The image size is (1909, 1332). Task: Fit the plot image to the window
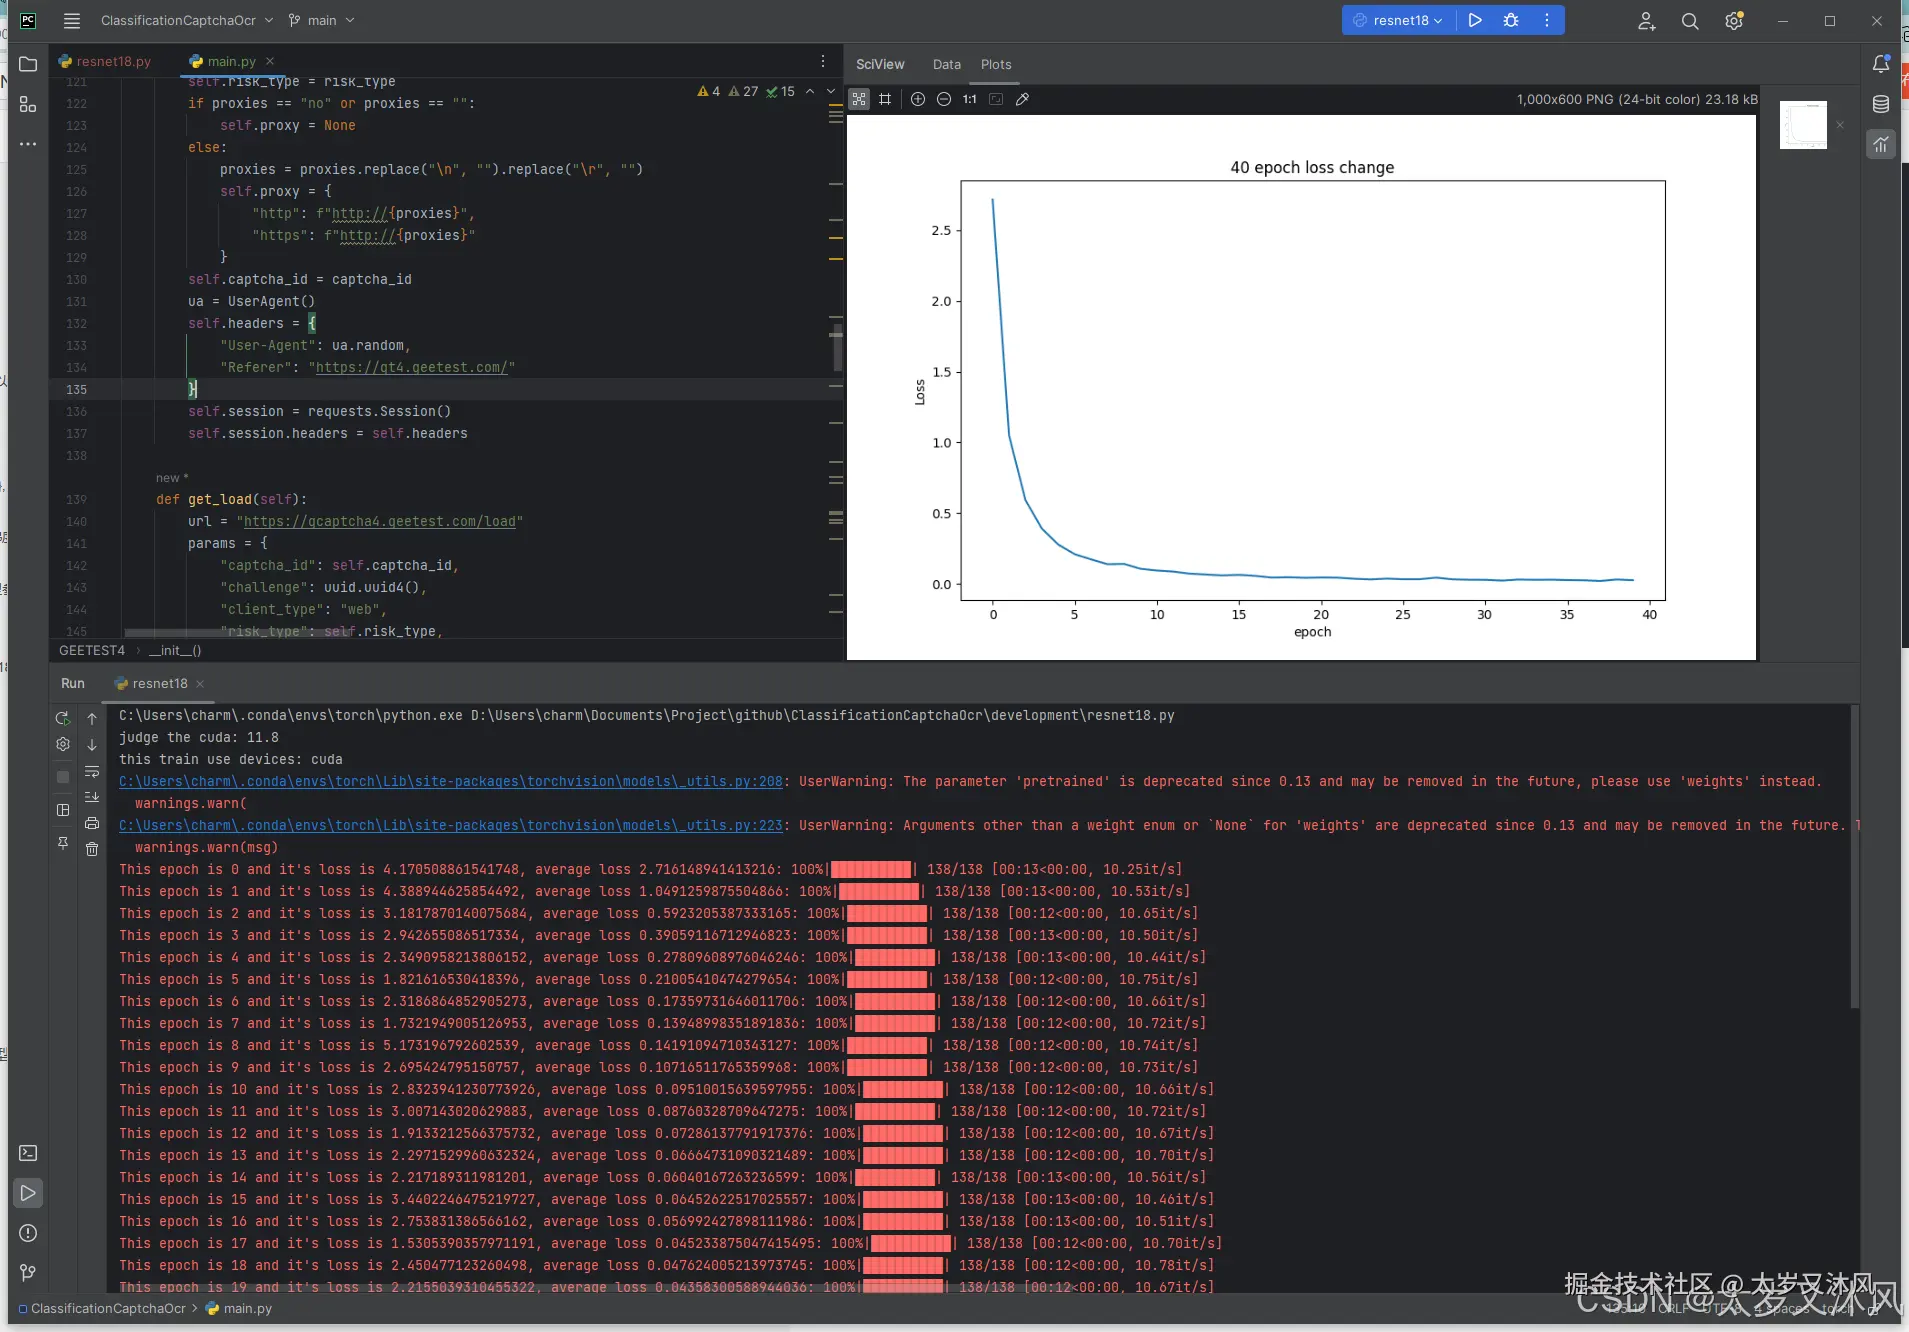pyautogui.click(x=996, y=99)
